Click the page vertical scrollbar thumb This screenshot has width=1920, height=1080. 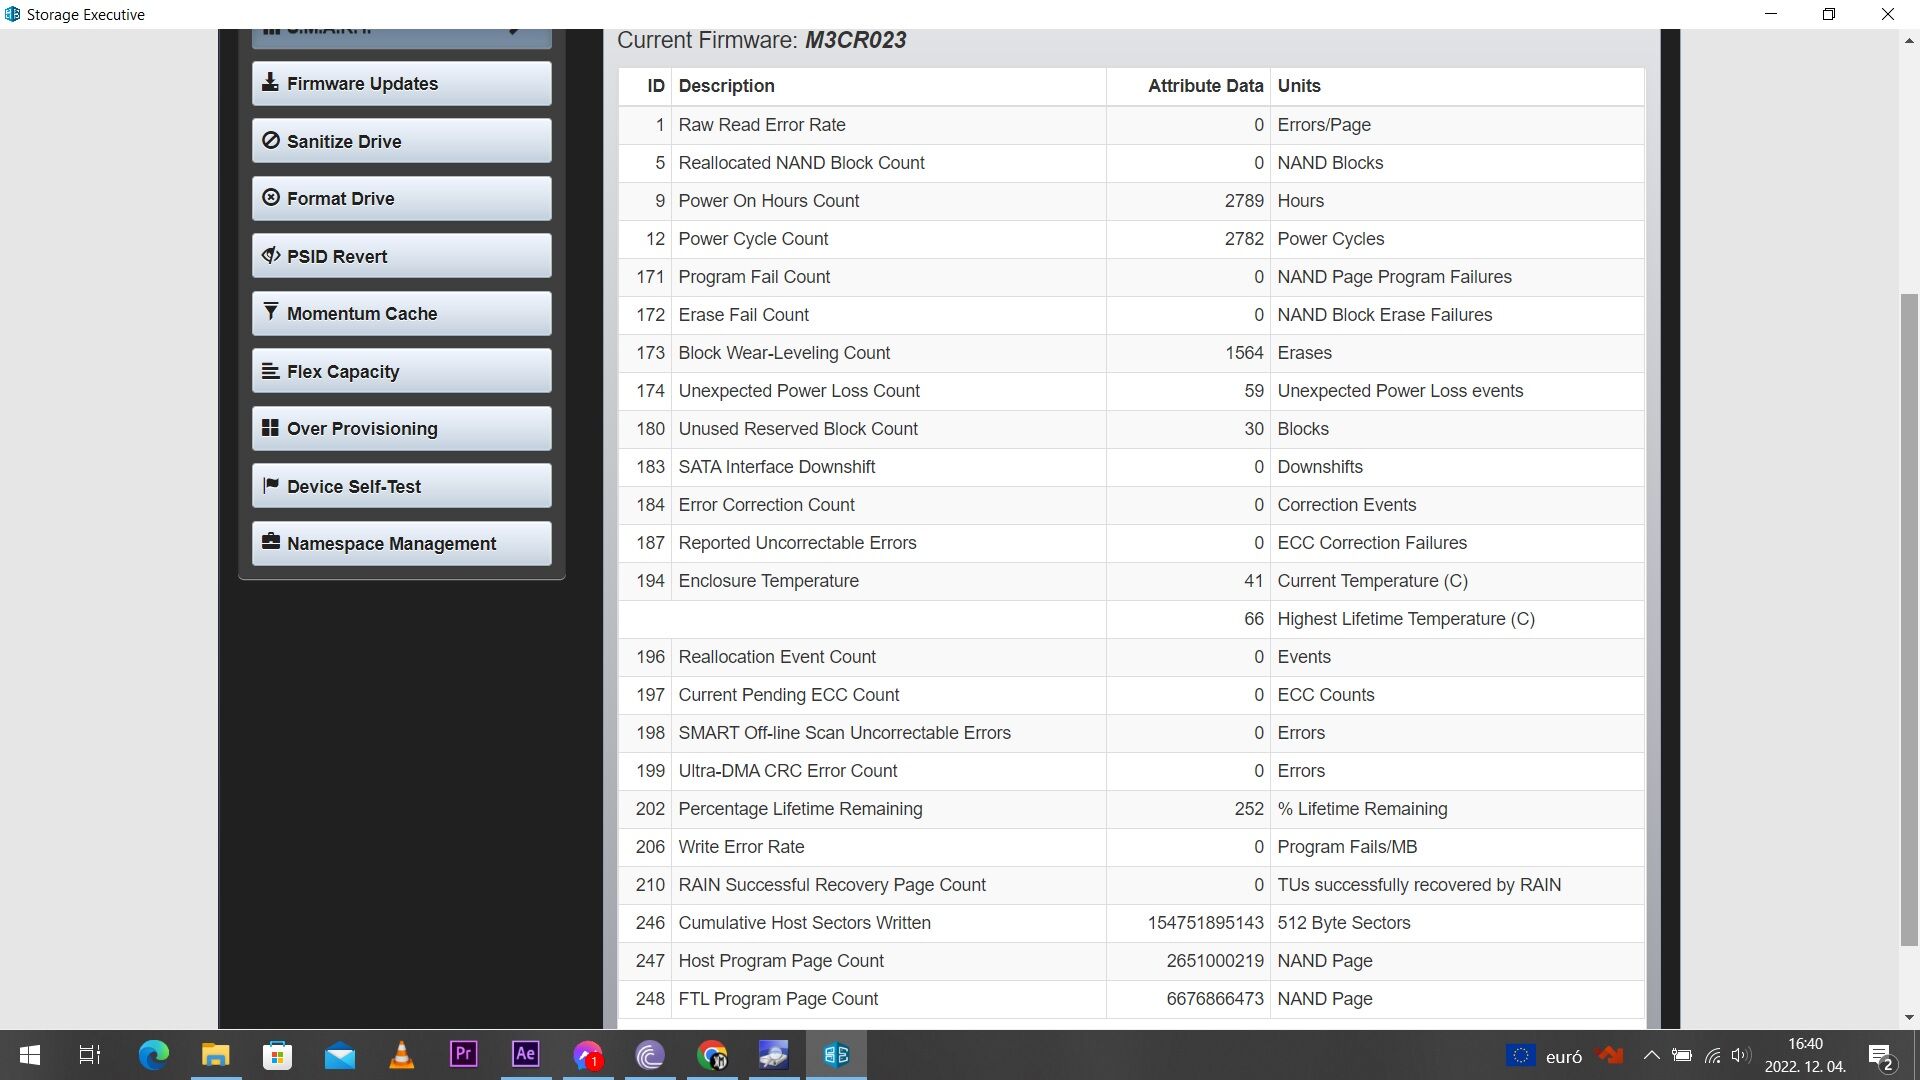pyautogui.click(x=1909, y=620)
